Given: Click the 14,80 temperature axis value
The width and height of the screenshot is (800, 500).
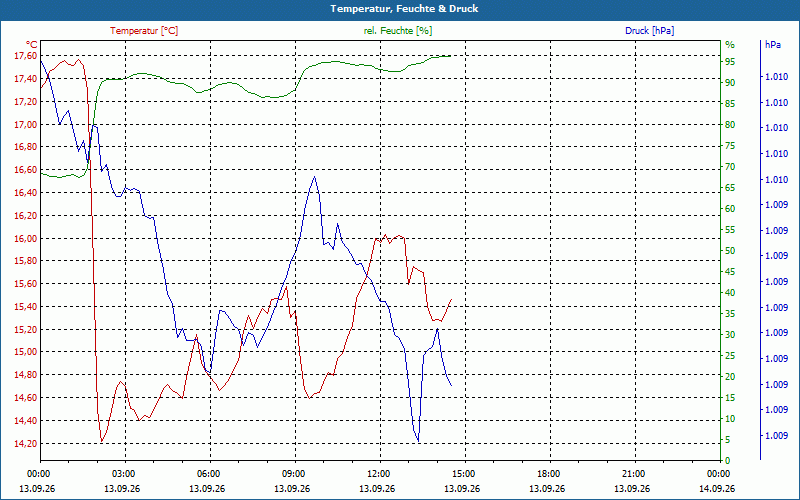Looking at the screenshot, I should click(x=25, y=375).
